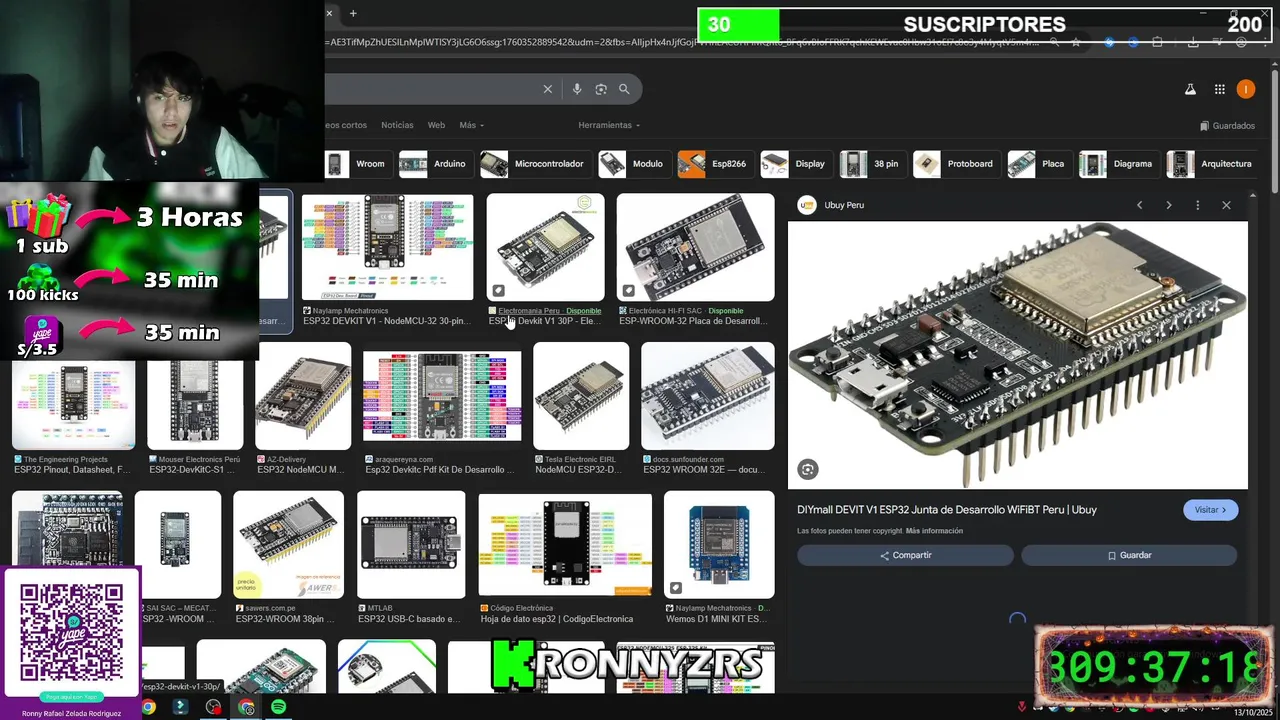
Task: Open Tesla Electronic NodeMCU ESP32 thumbnail
Action: [581, 396]
